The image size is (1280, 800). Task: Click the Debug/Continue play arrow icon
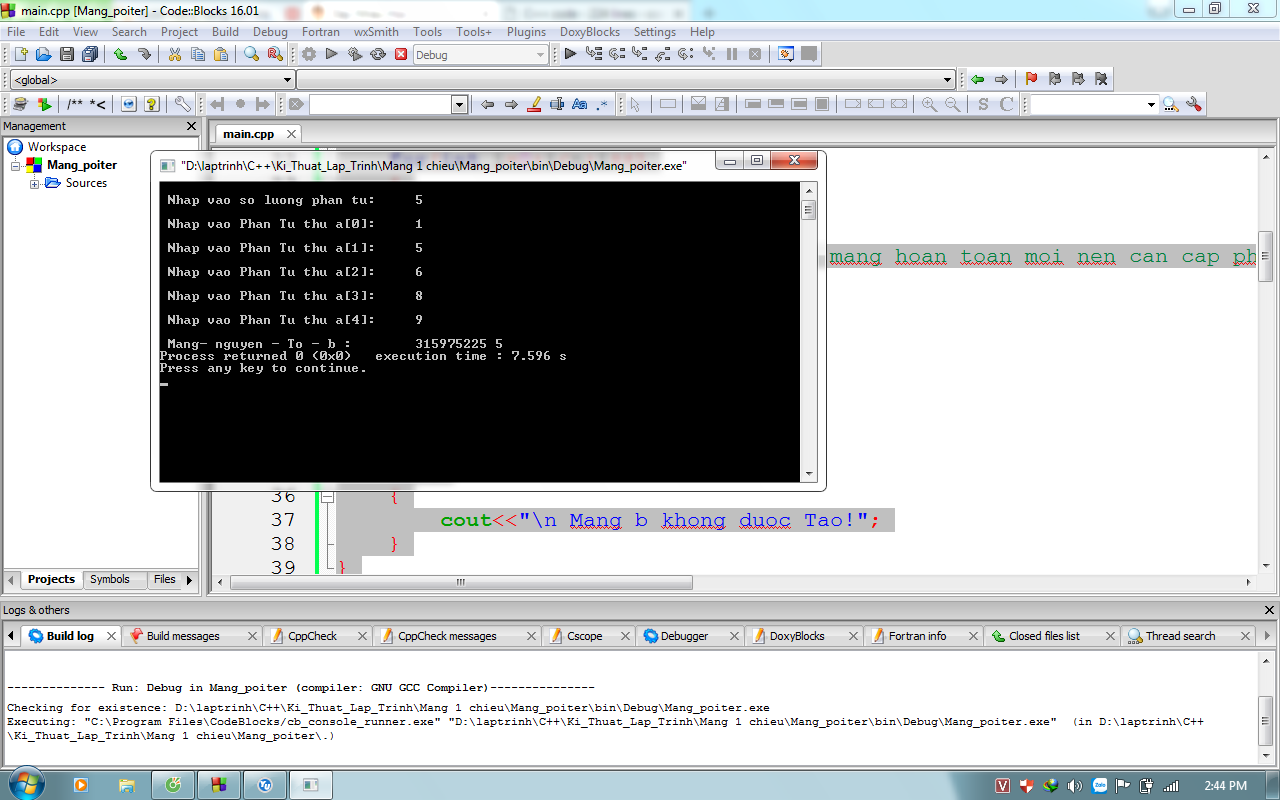(570, 55)
